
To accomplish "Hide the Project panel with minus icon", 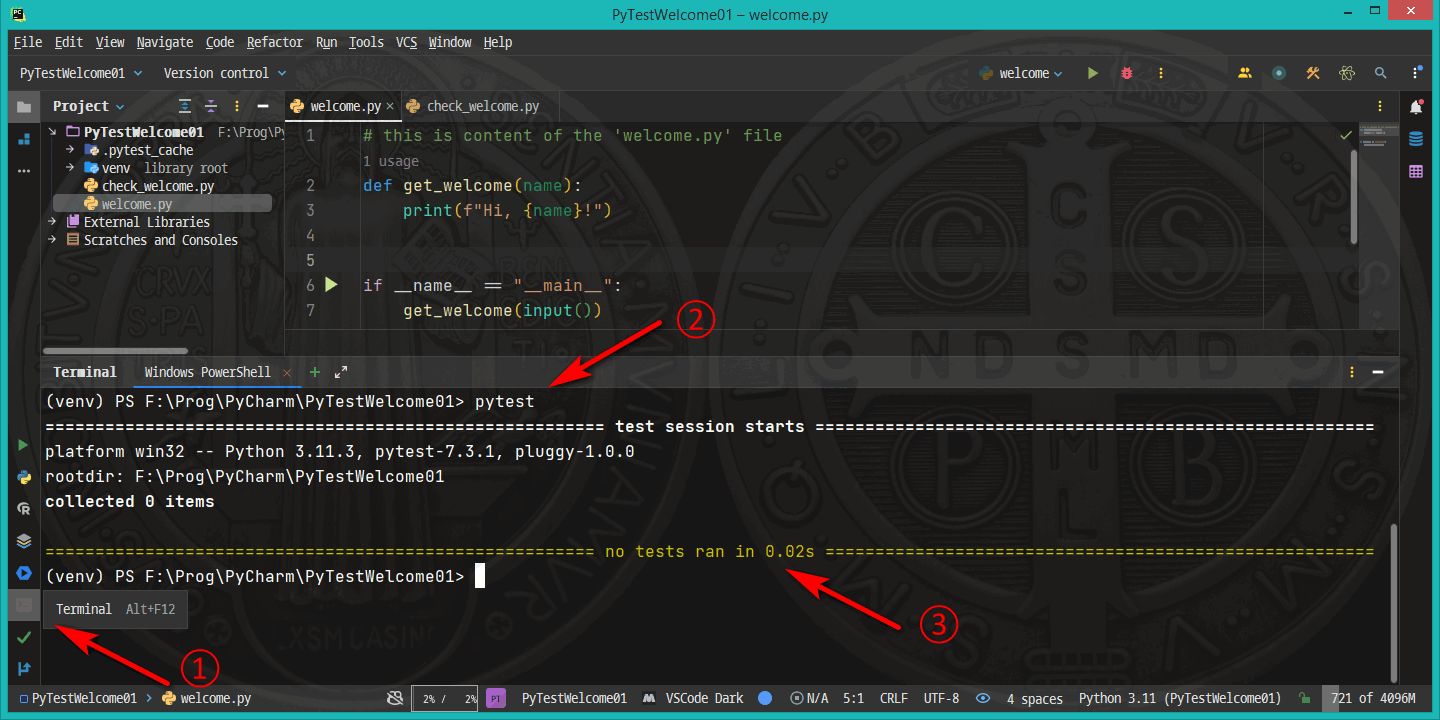I will click(263, 106).
